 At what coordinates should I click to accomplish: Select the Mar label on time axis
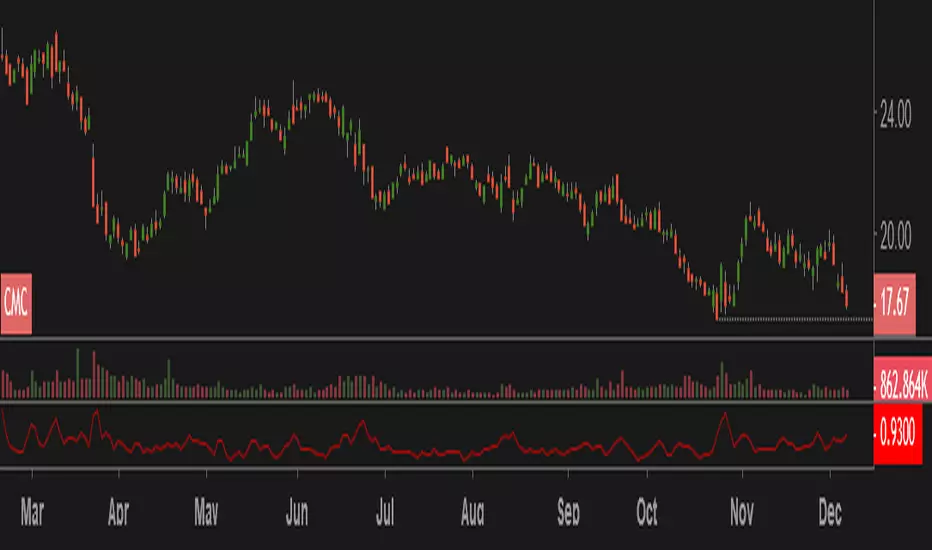click(x=32, y=511)
